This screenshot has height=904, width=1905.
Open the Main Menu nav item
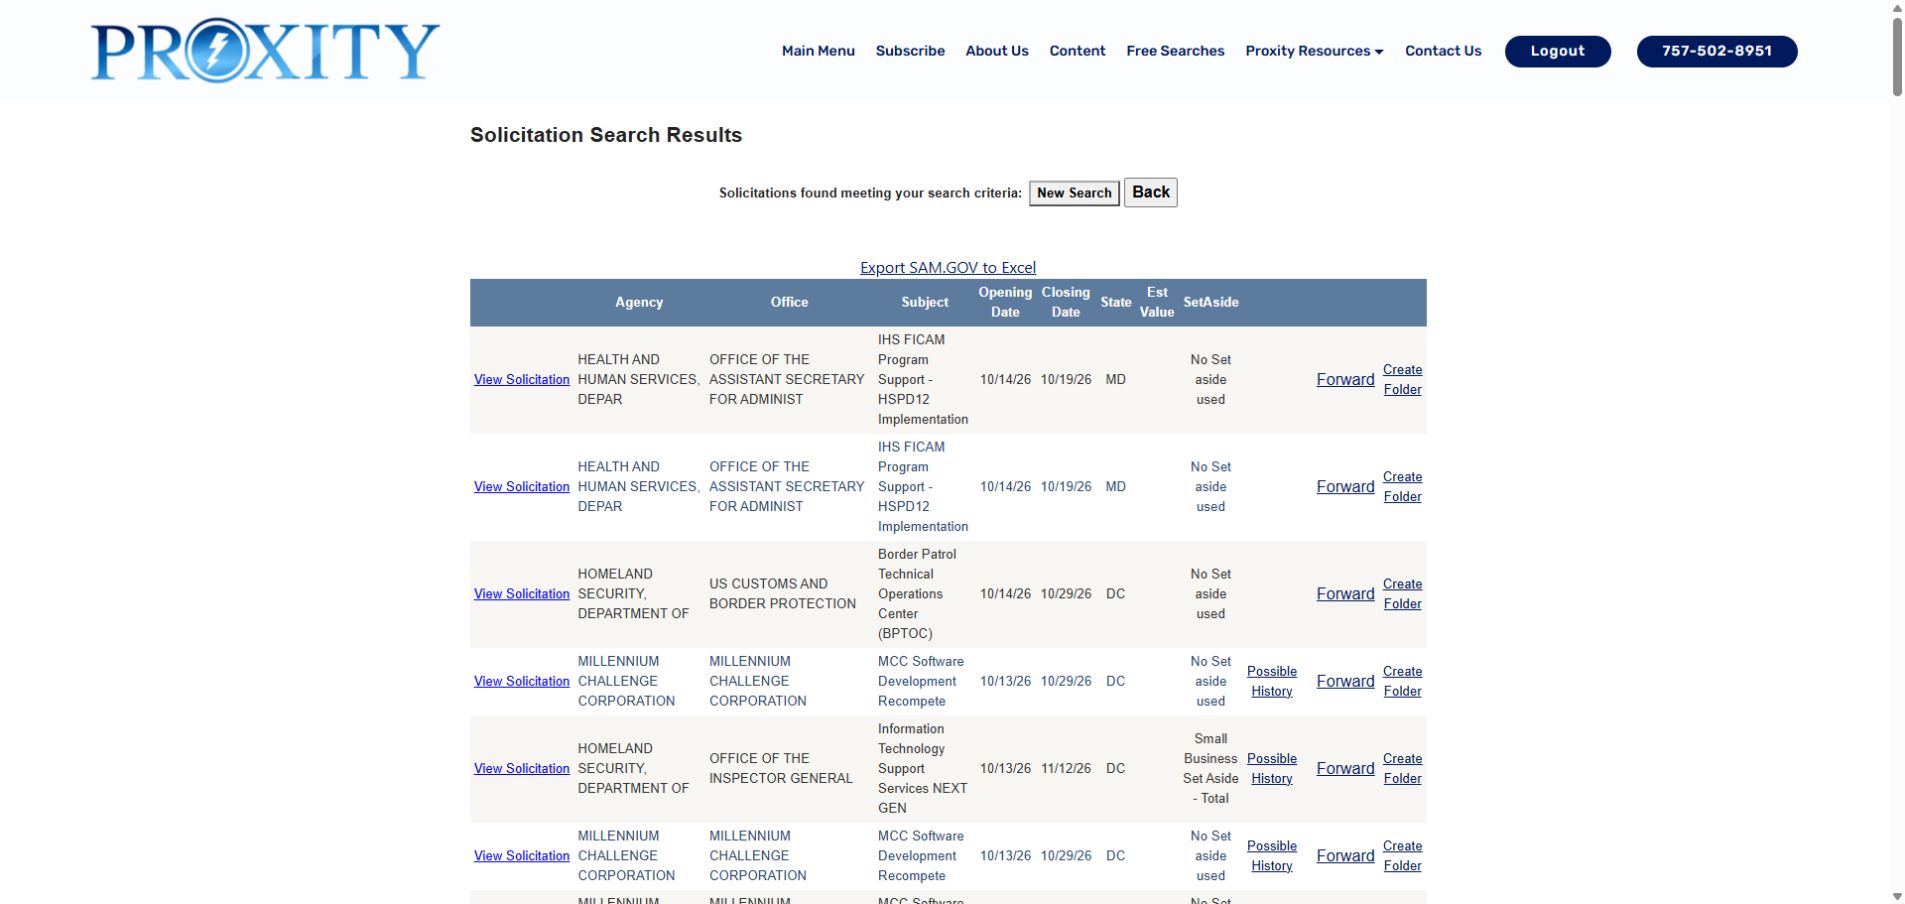pyautogui.click(x=818, y=51)
